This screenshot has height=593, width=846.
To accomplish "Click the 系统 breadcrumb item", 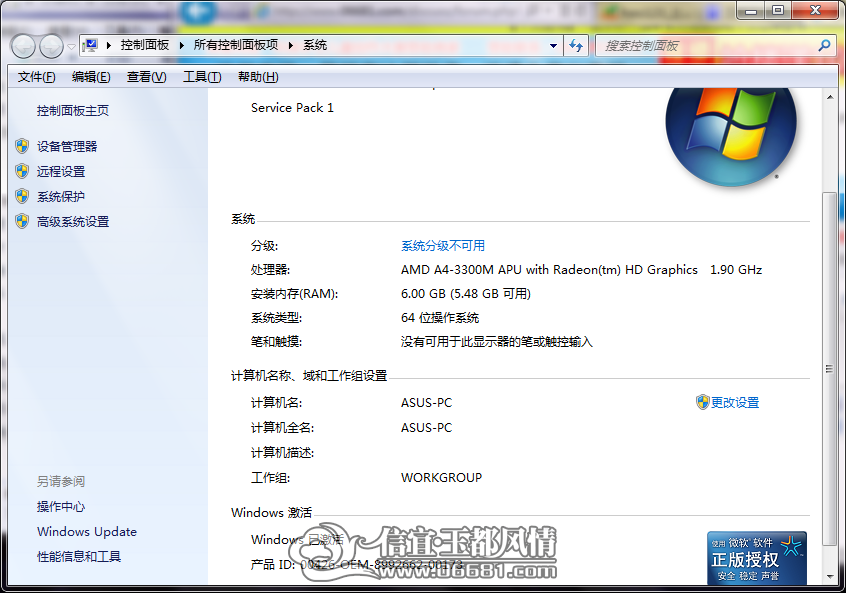I will [x=315, y=45].
